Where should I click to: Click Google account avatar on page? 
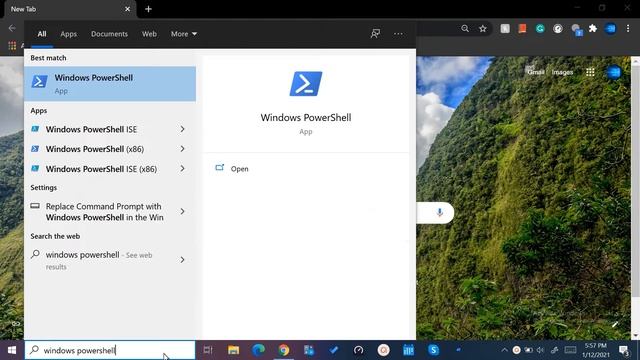coord(613,72)
